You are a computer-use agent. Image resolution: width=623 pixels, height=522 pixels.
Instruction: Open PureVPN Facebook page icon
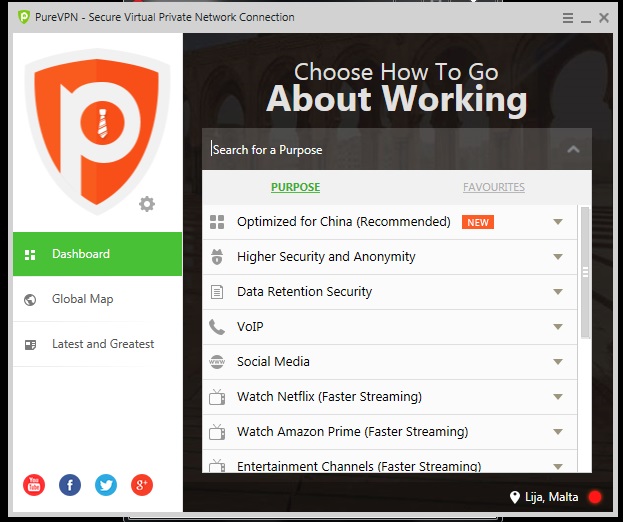pyautogui.click(x=70, y=485)
